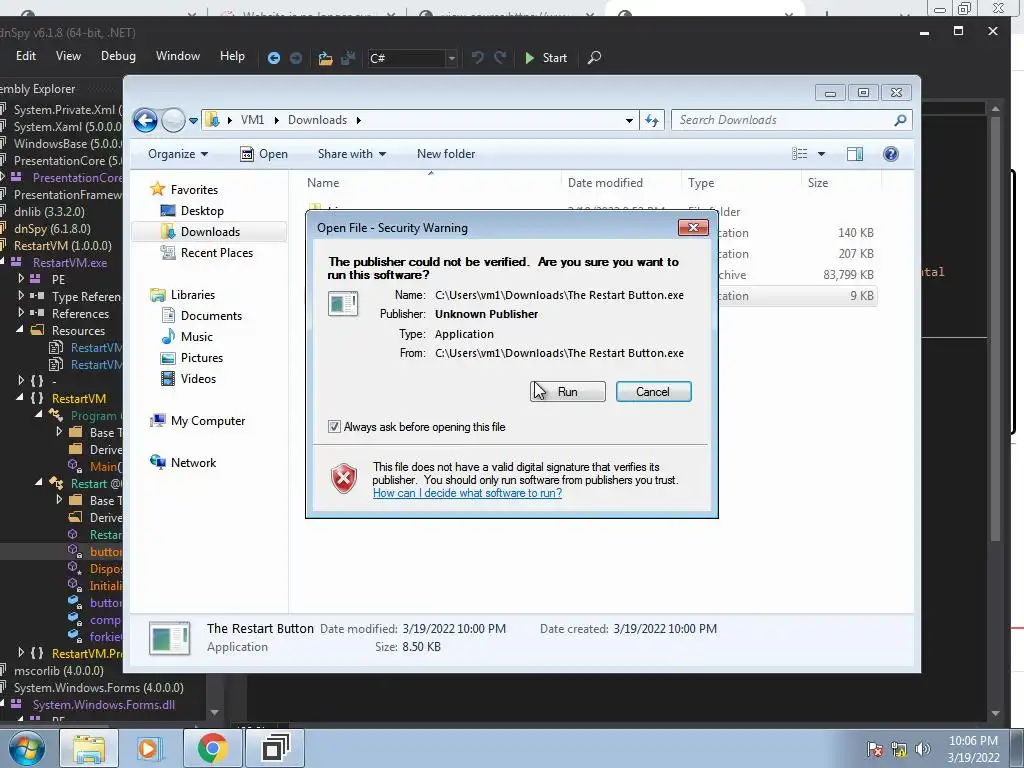
Task: Open the Debug menu in dnSpy
Action: pos(118,56)
